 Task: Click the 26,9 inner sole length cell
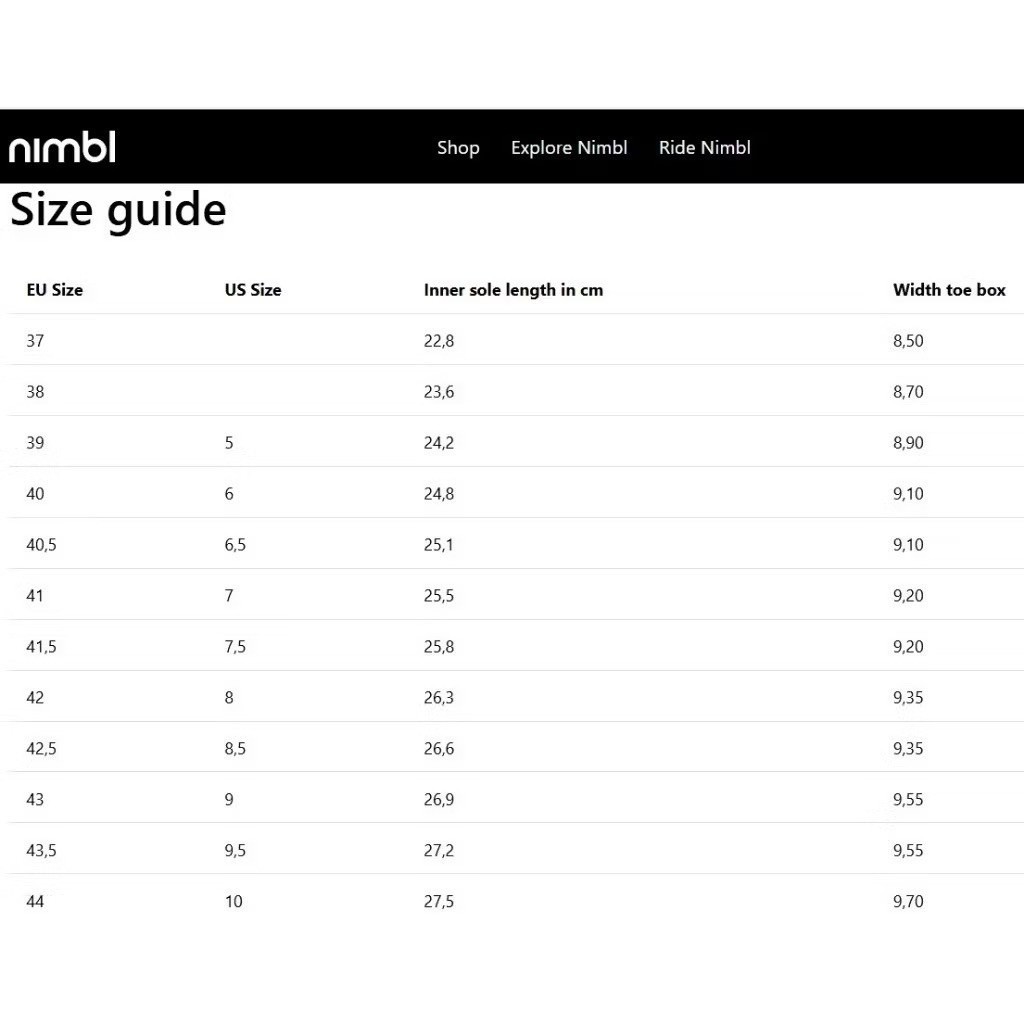click(439, 799)
